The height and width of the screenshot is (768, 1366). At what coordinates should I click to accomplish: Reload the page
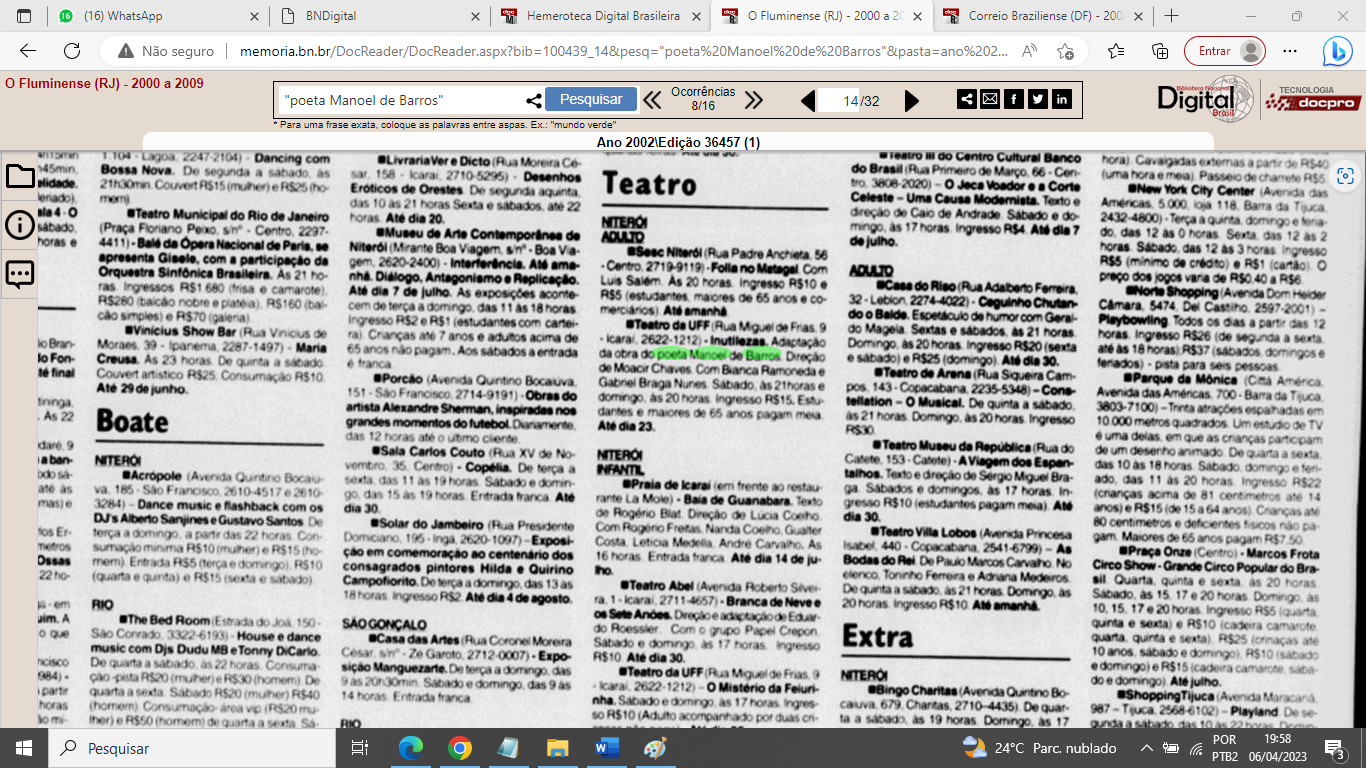tap(72, 51)
